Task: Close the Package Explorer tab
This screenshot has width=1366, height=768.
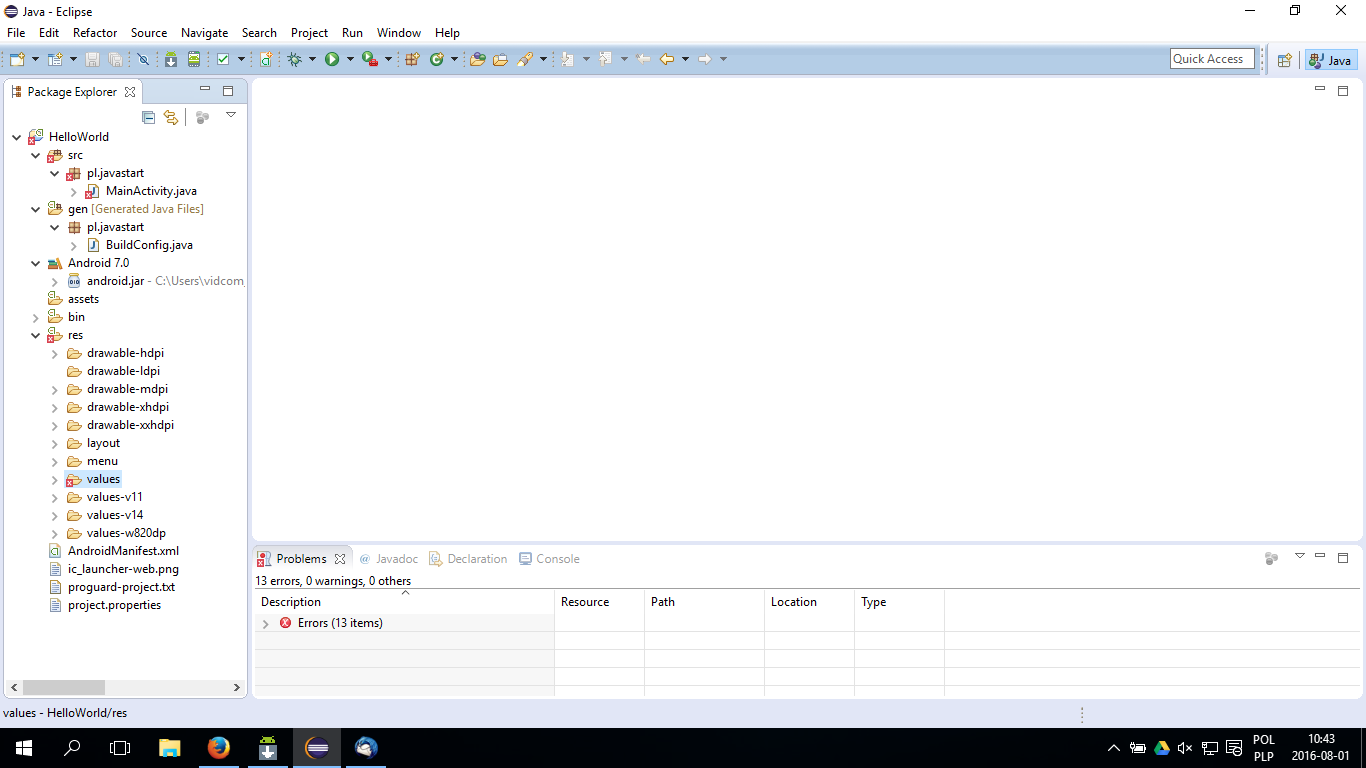Action: click(130, 92)
